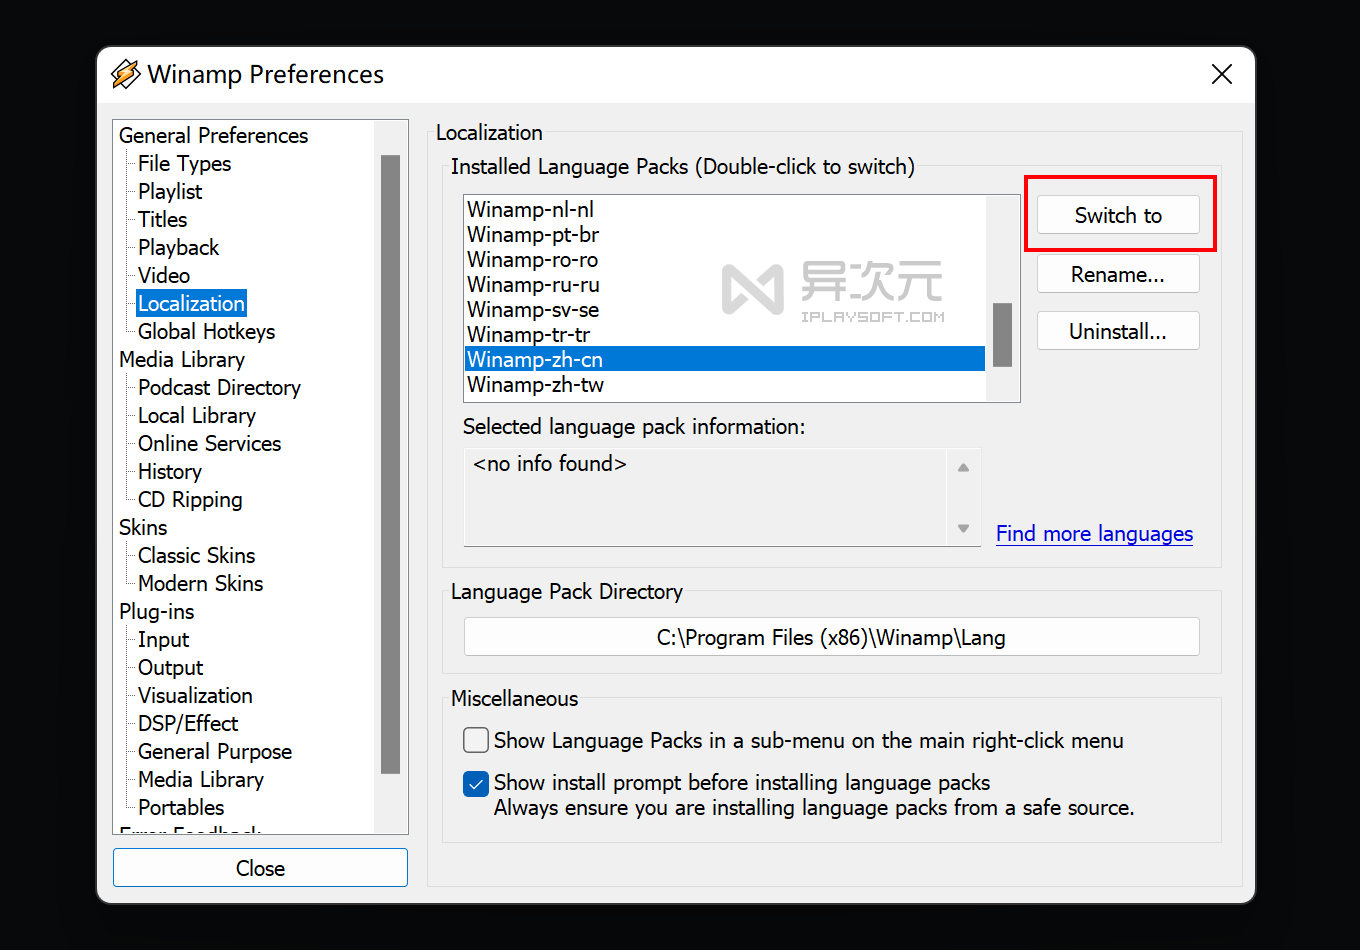Click the language list scrollbar thumb
The height and width of the screenshot is (950, 1360).
tap(1002, 335)
